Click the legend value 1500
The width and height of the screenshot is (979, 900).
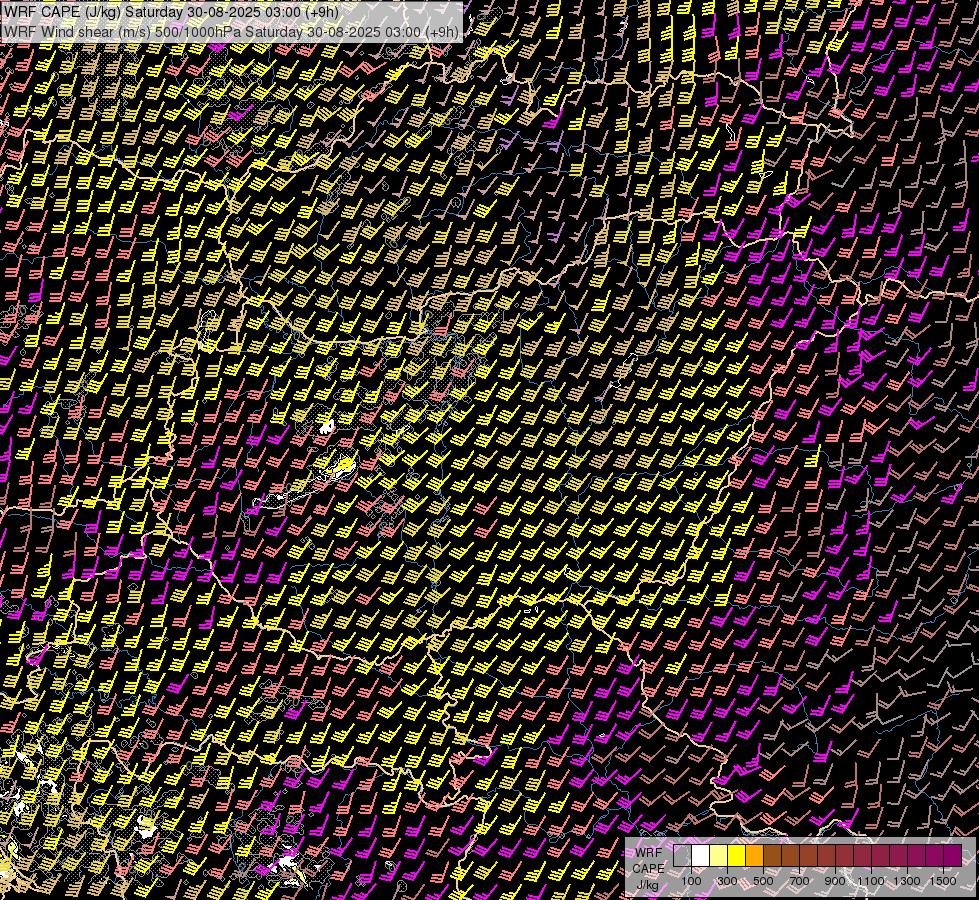tap(943, 881)
